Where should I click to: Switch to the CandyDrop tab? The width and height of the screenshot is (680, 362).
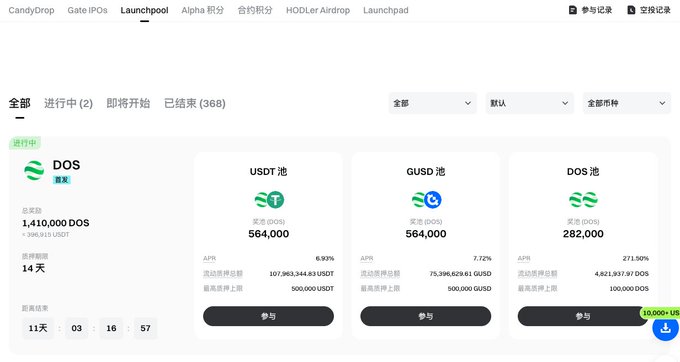tap(31, 10)
